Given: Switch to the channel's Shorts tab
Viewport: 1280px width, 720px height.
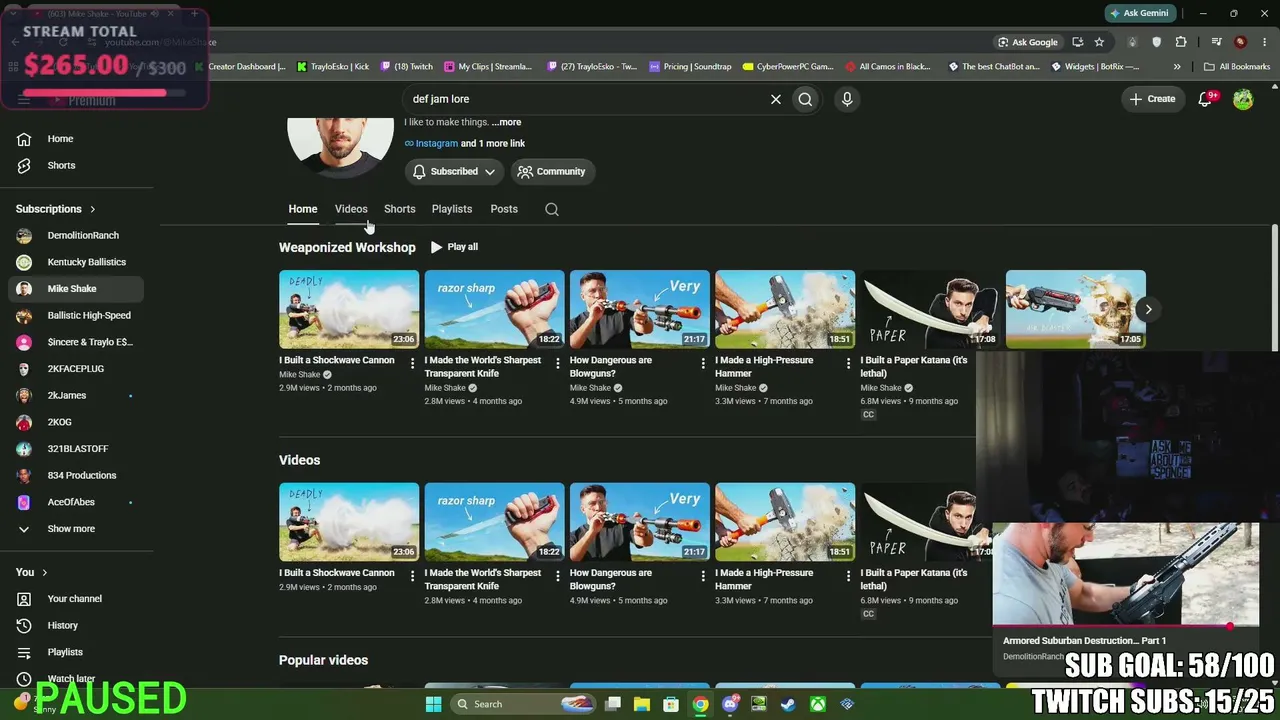Looking at the screenshot, I should (x=400, y=209).
